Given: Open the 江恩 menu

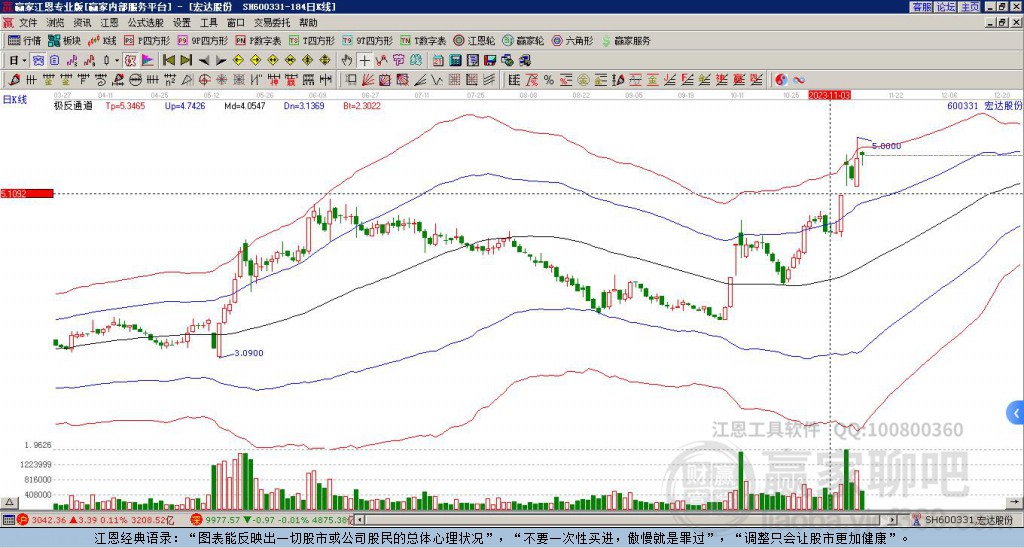Looking at the screenshot, I should coord(110,23).
